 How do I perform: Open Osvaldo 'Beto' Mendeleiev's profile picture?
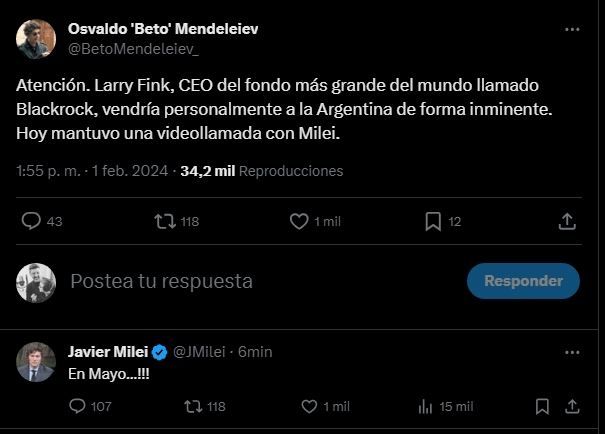(36, 38)
